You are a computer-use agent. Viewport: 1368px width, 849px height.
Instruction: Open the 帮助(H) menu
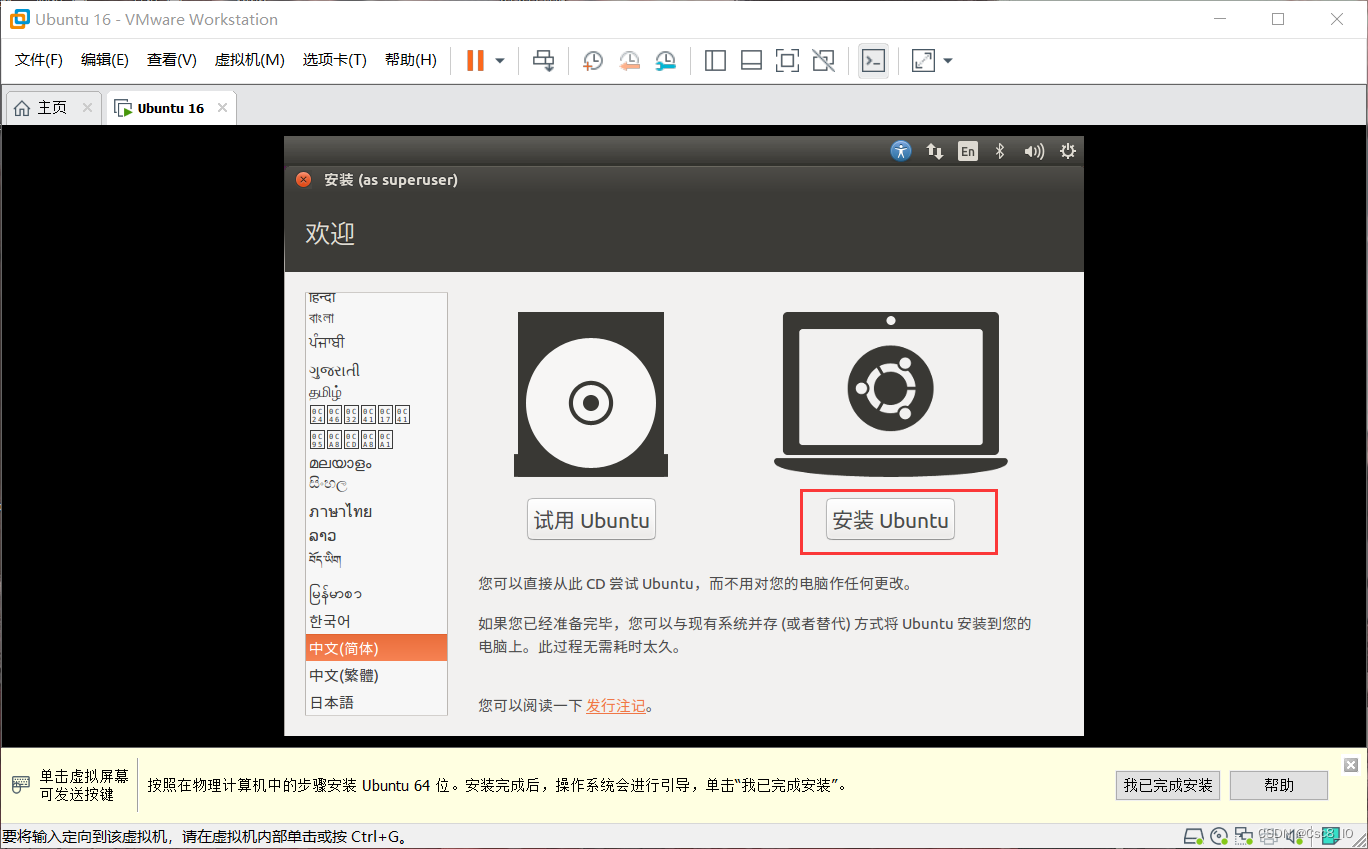click(411, 60)
